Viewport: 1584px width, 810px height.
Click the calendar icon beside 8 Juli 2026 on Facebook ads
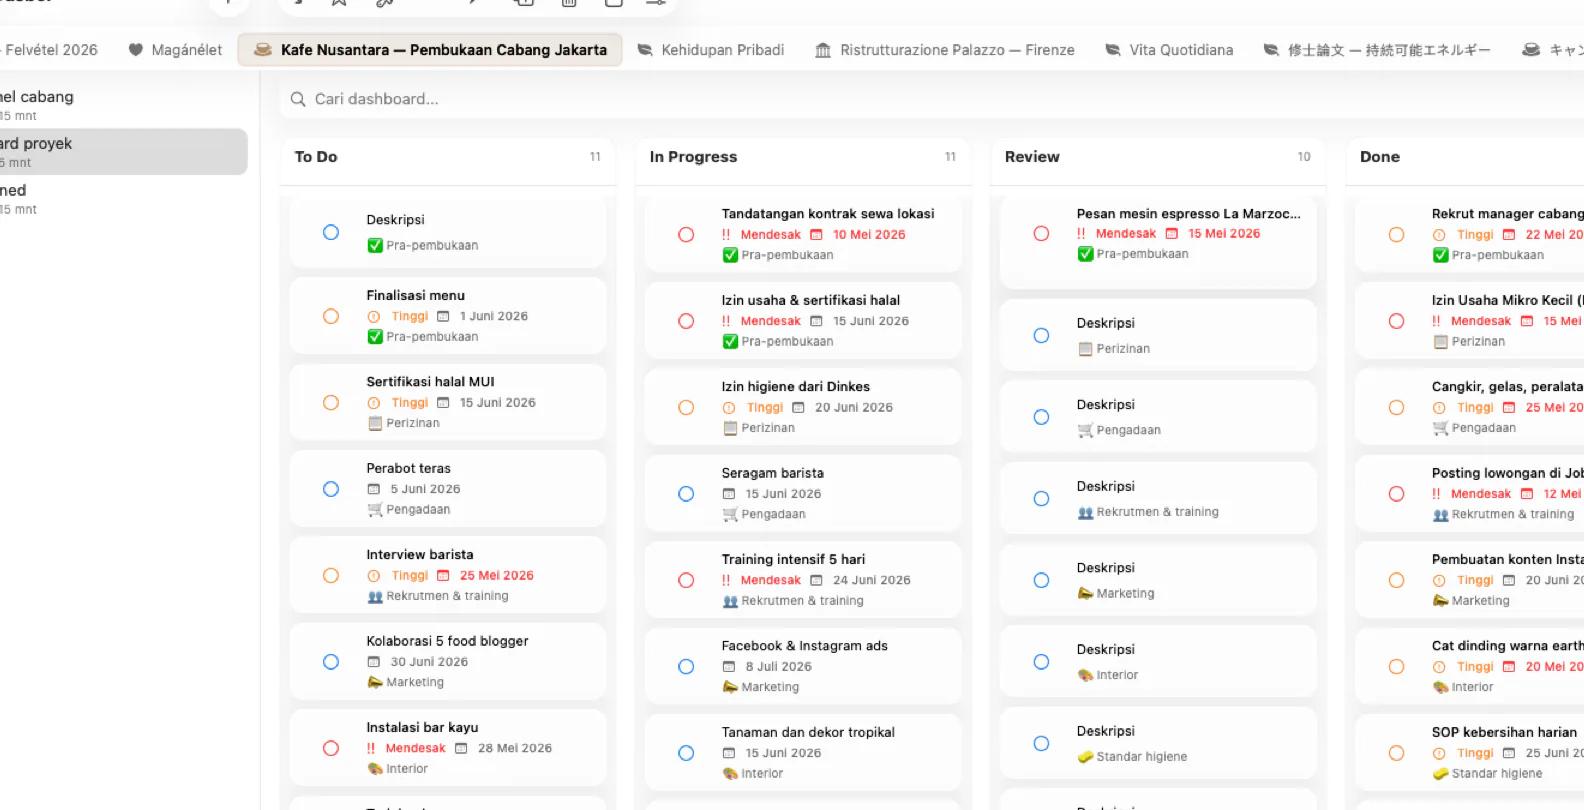pos(729,667)
